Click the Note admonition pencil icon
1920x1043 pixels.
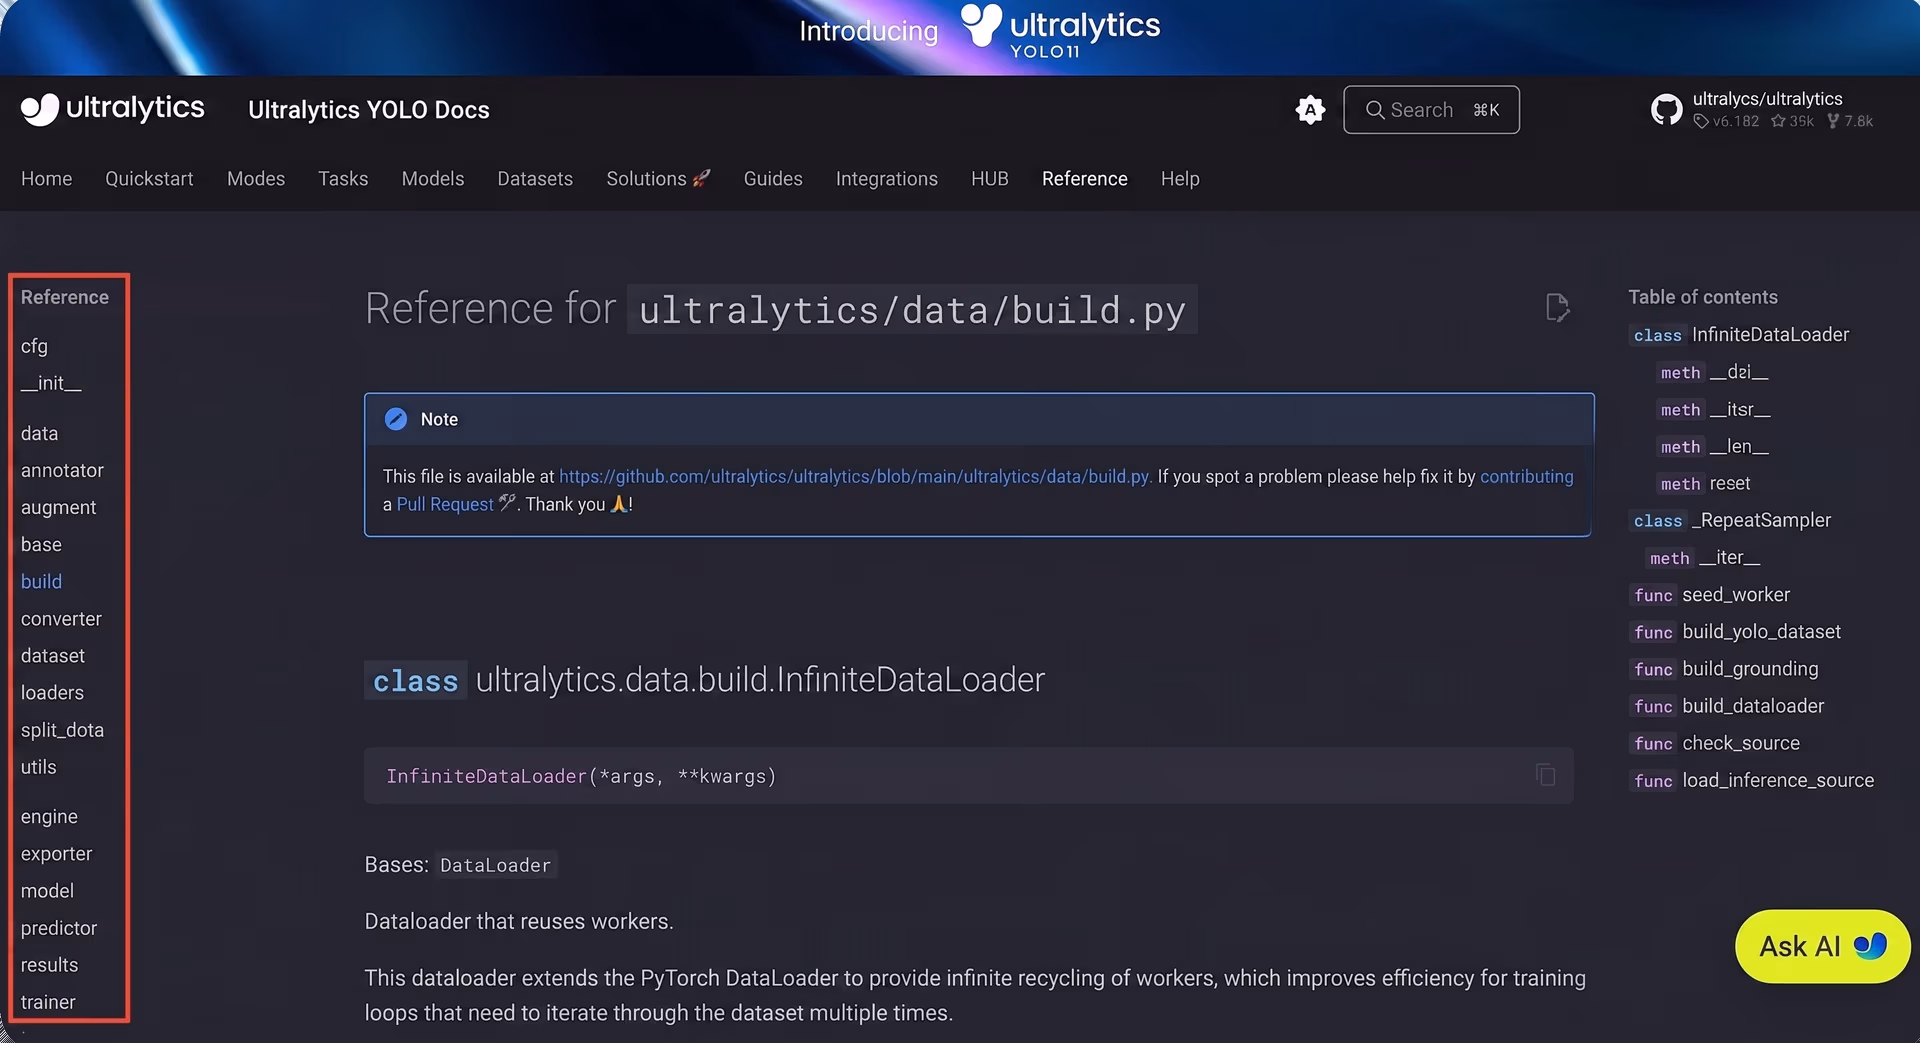(x=396, y=419)
